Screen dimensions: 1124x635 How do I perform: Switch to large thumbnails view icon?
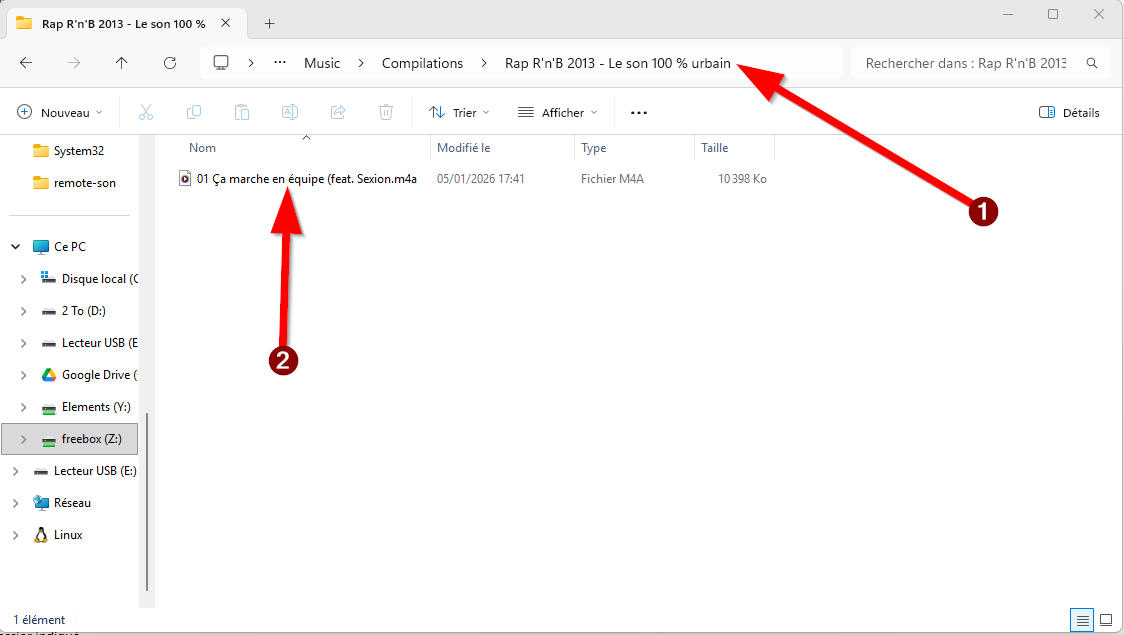coord(1105,620)
